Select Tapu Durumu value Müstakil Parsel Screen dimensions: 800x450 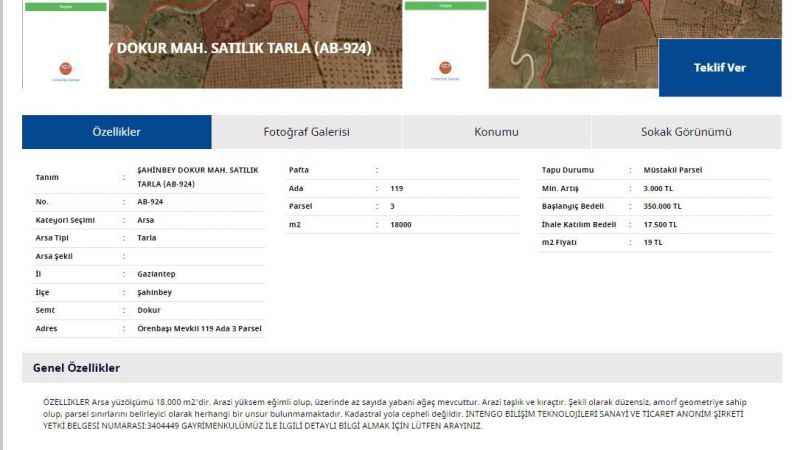pos(672,170)
